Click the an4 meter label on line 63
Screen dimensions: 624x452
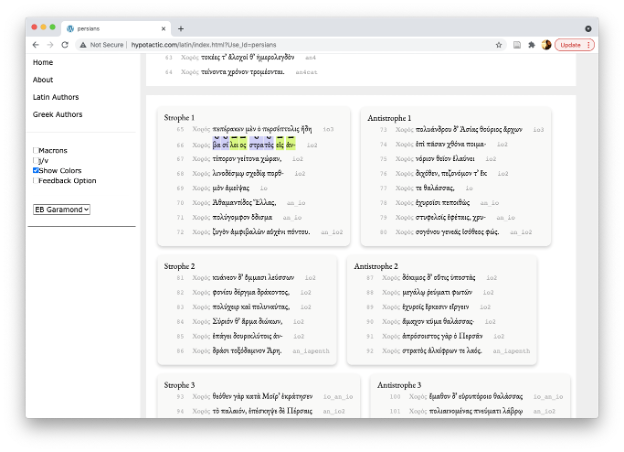310,58
